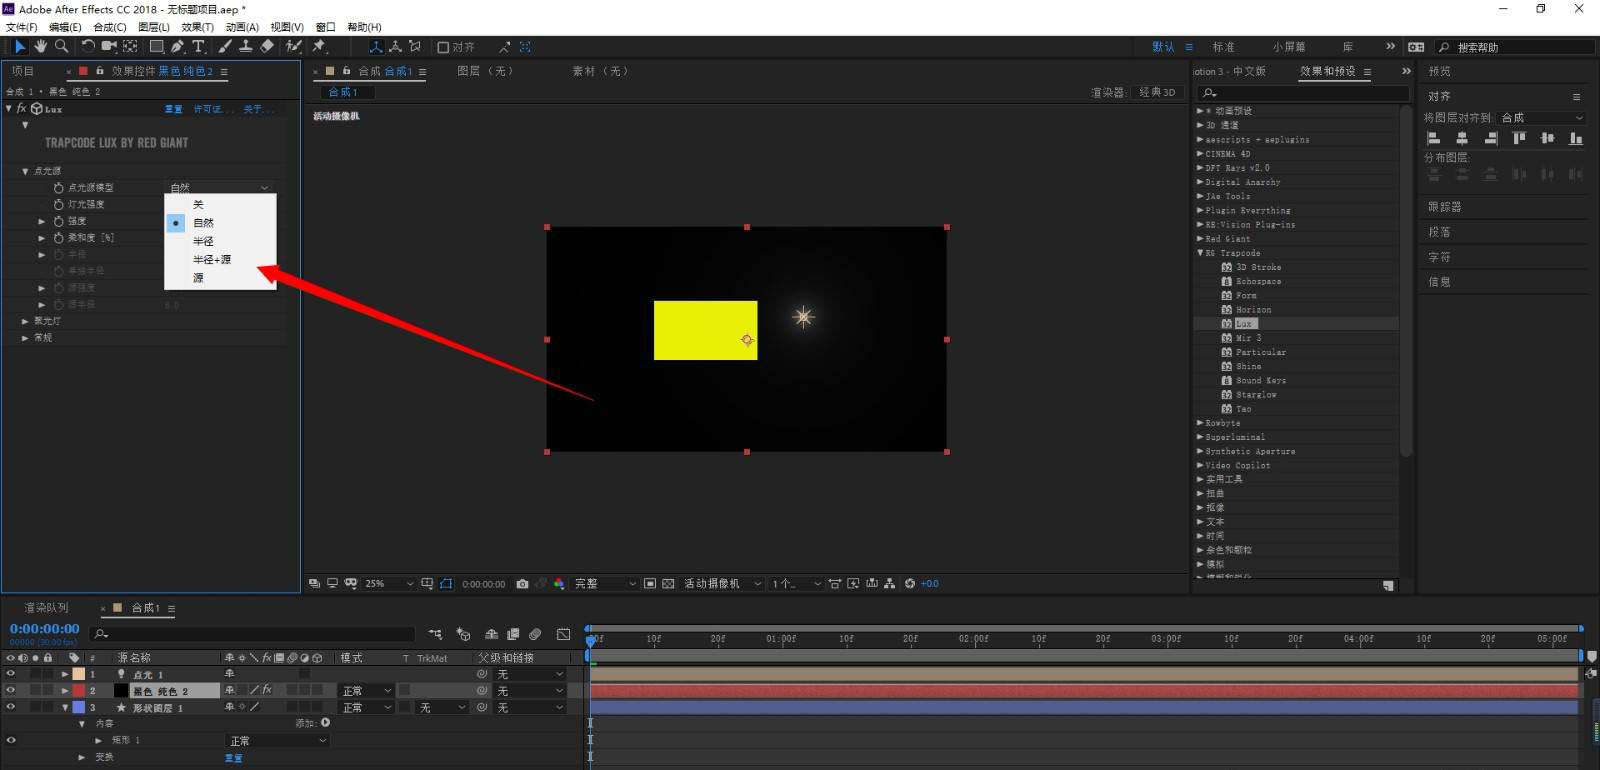
Task: Hide the 点光 1 layer
Action: coord(11,674)
